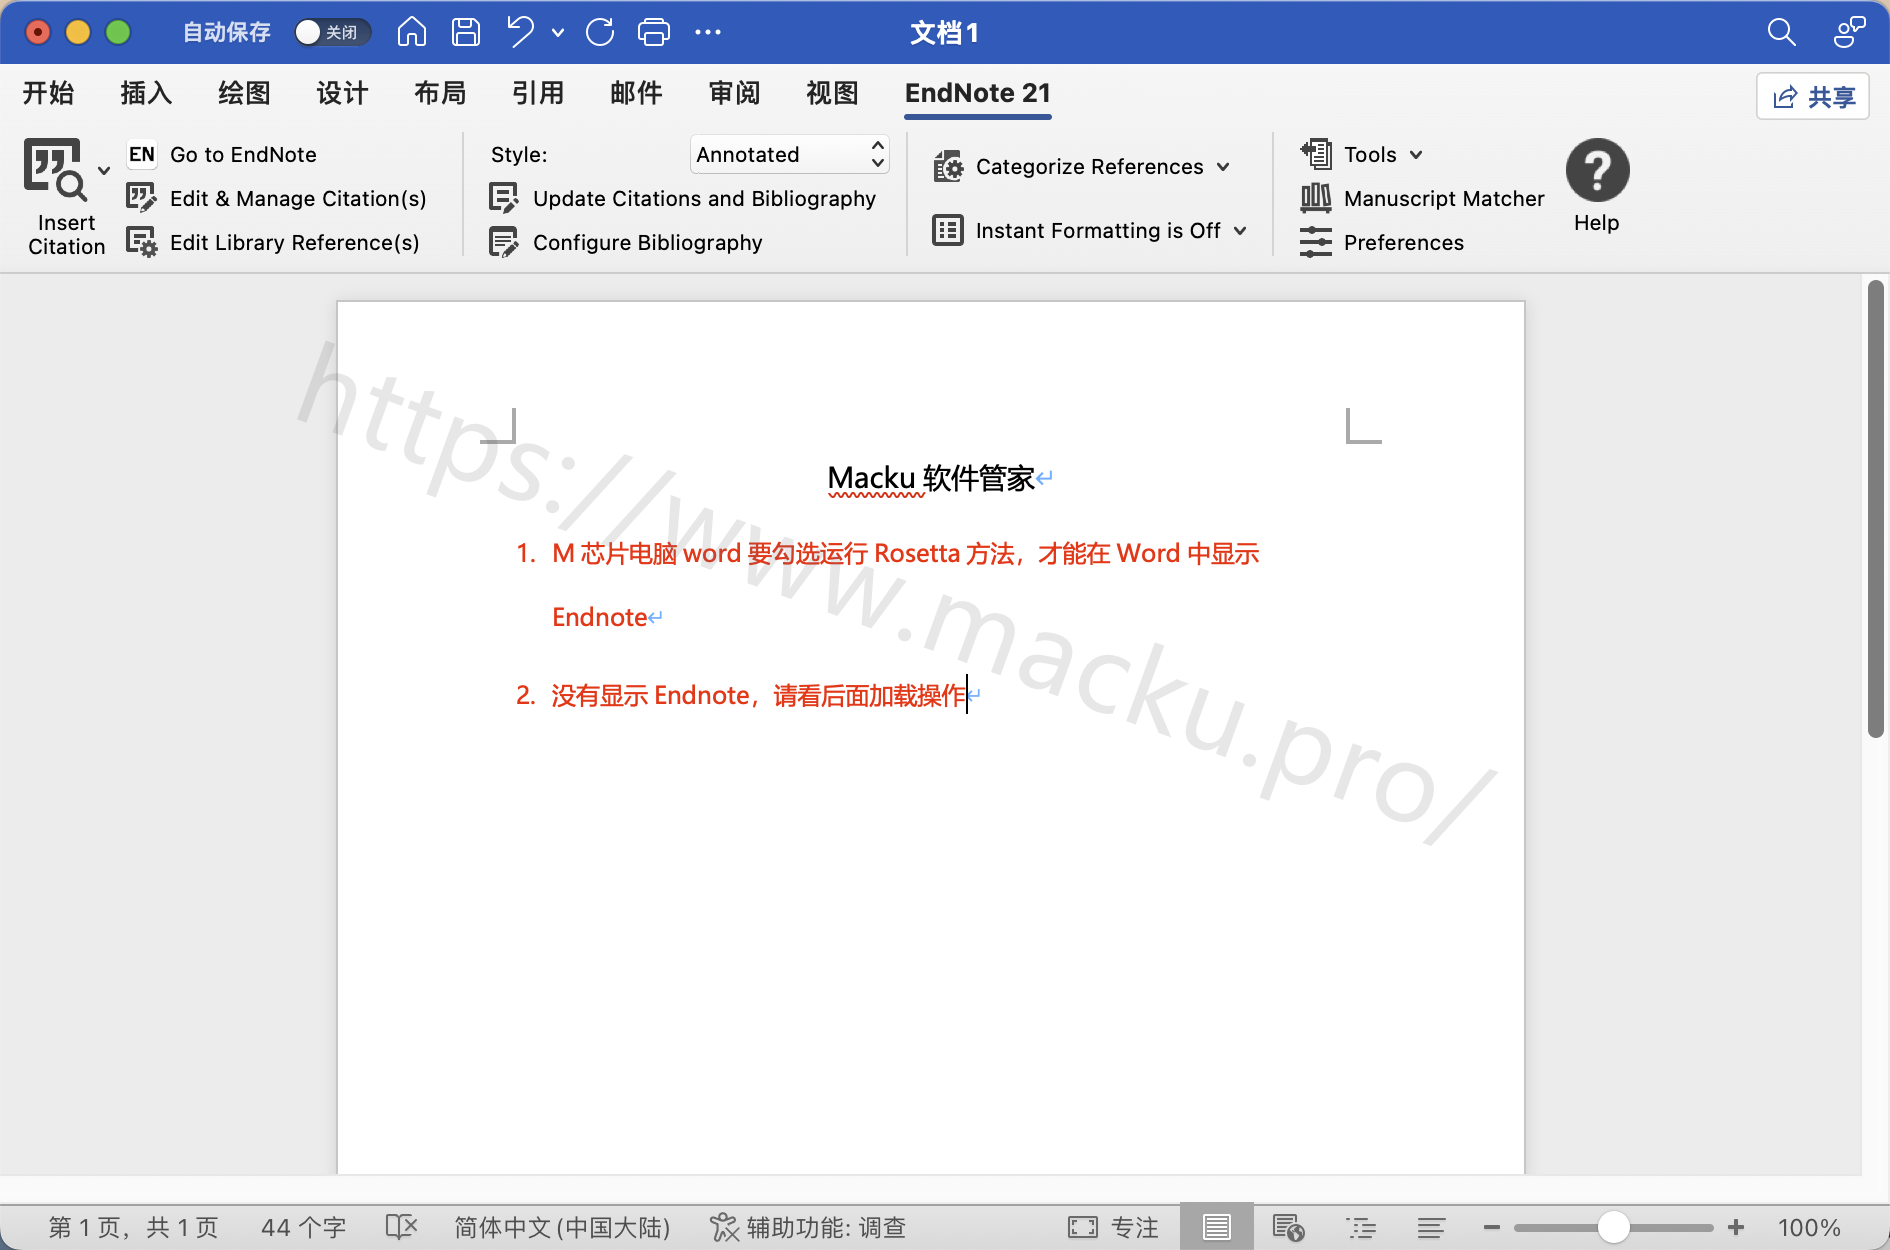Switch to the 插入 tab

point(146,93)
